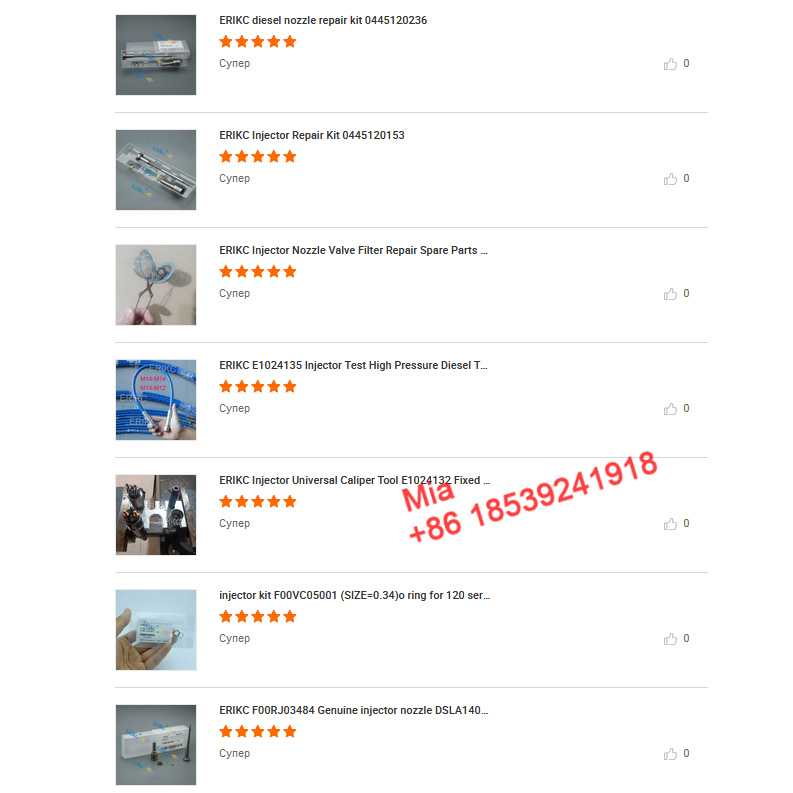793x793 pixels.
Task: Open ERIKC E1024135 Injector Test title link
Action: (353, 365)
